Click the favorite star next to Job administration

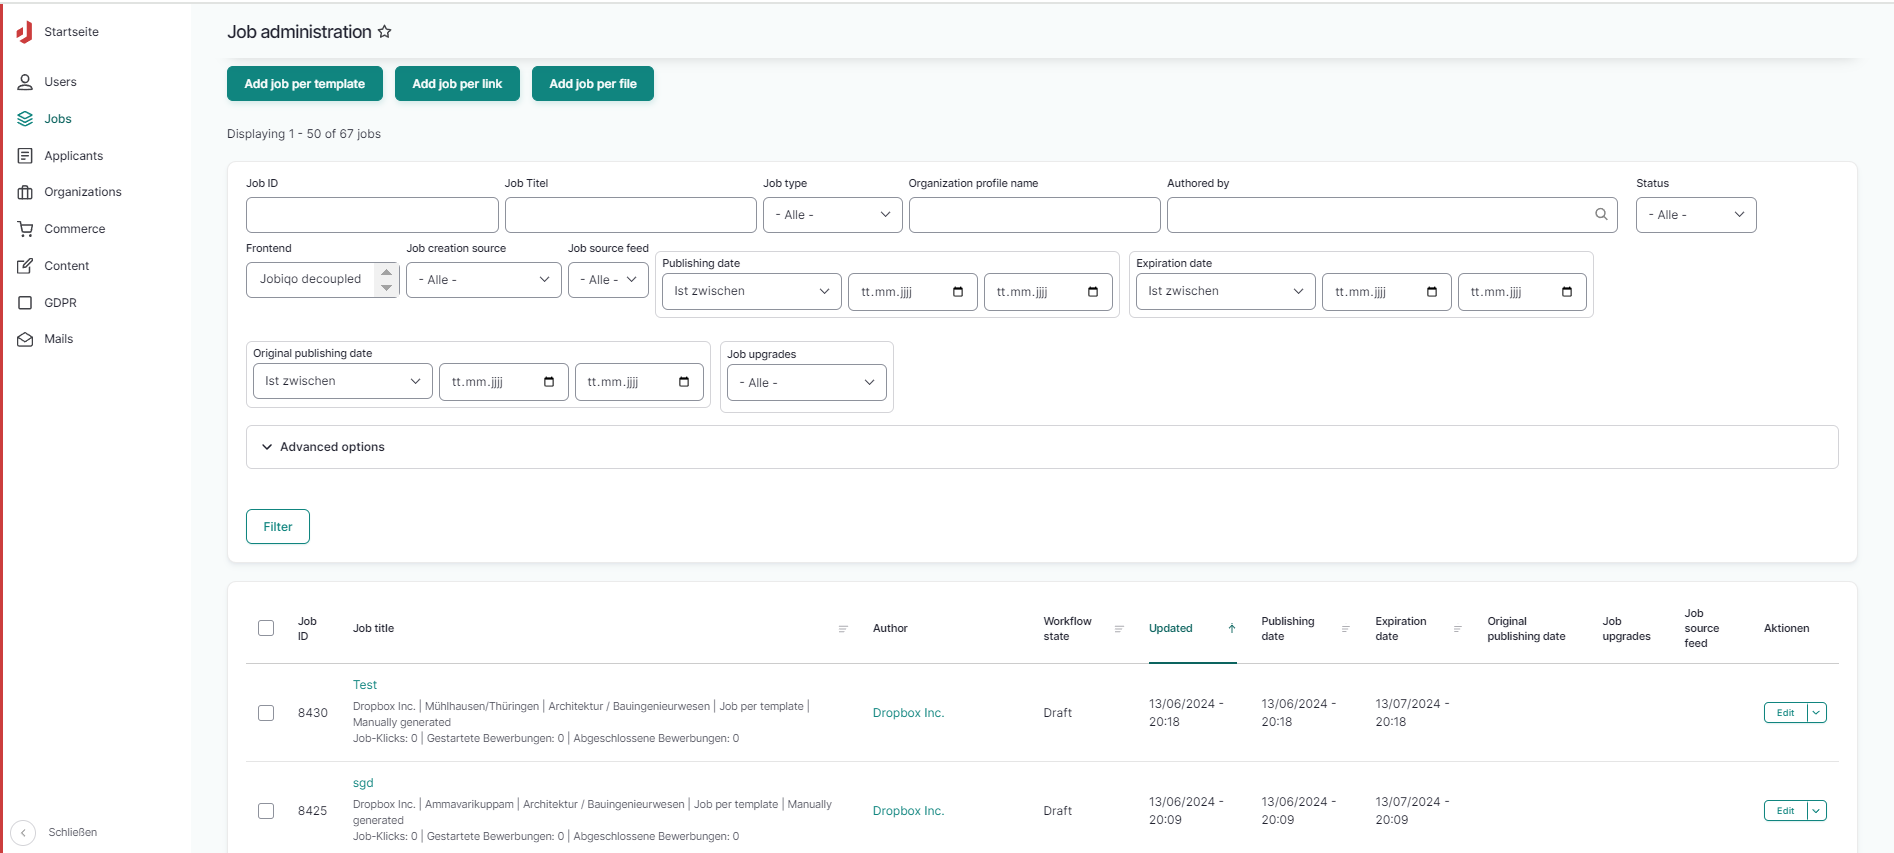(x=384, y=32)
